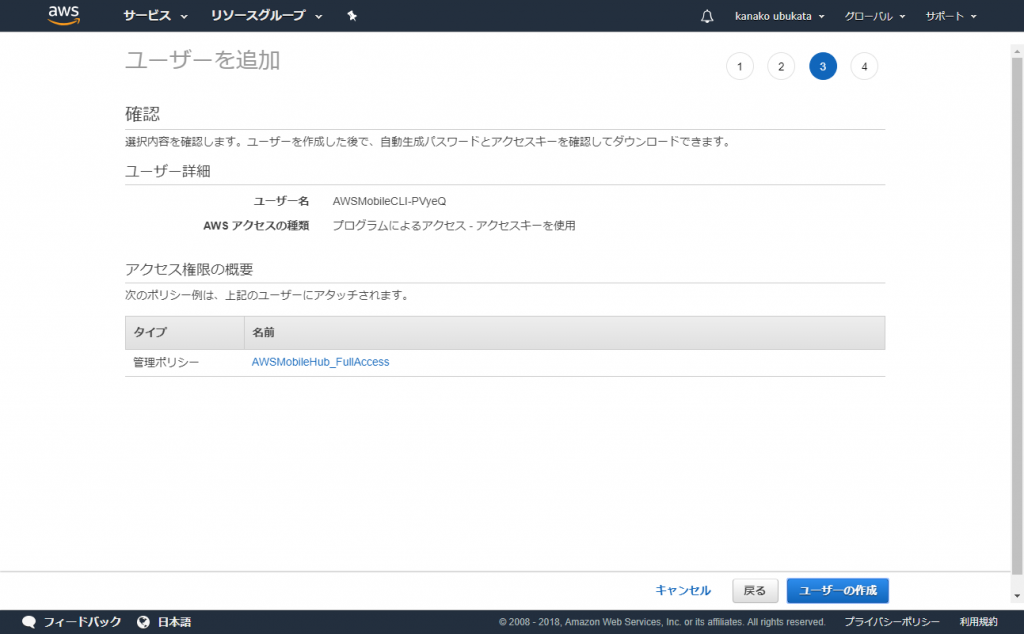Click the copyright 2008 - 2018 footer text
This screenshot has width=1024, height=634.
[662, 622]
